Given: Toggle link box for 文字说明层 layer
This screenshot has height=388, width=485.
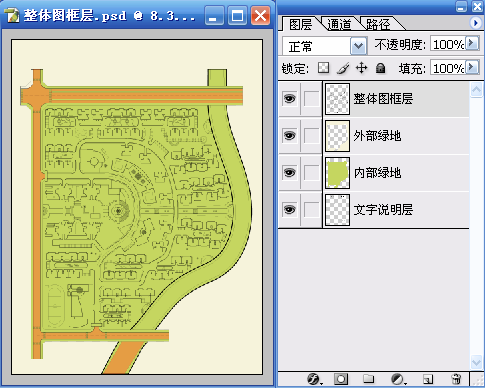Looking at the screenshot, I should coord(312,210).
